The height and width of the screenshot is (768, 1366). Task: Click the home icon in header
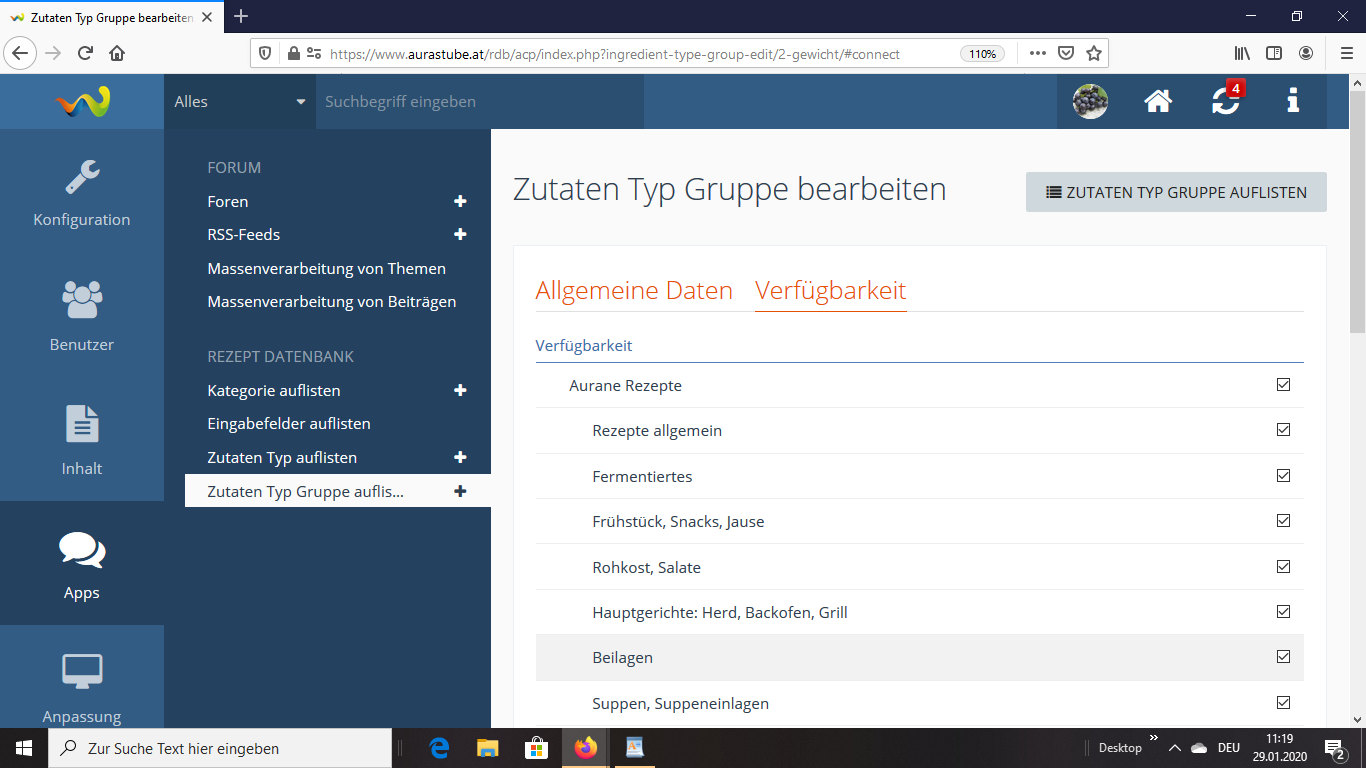point(1158,101)
